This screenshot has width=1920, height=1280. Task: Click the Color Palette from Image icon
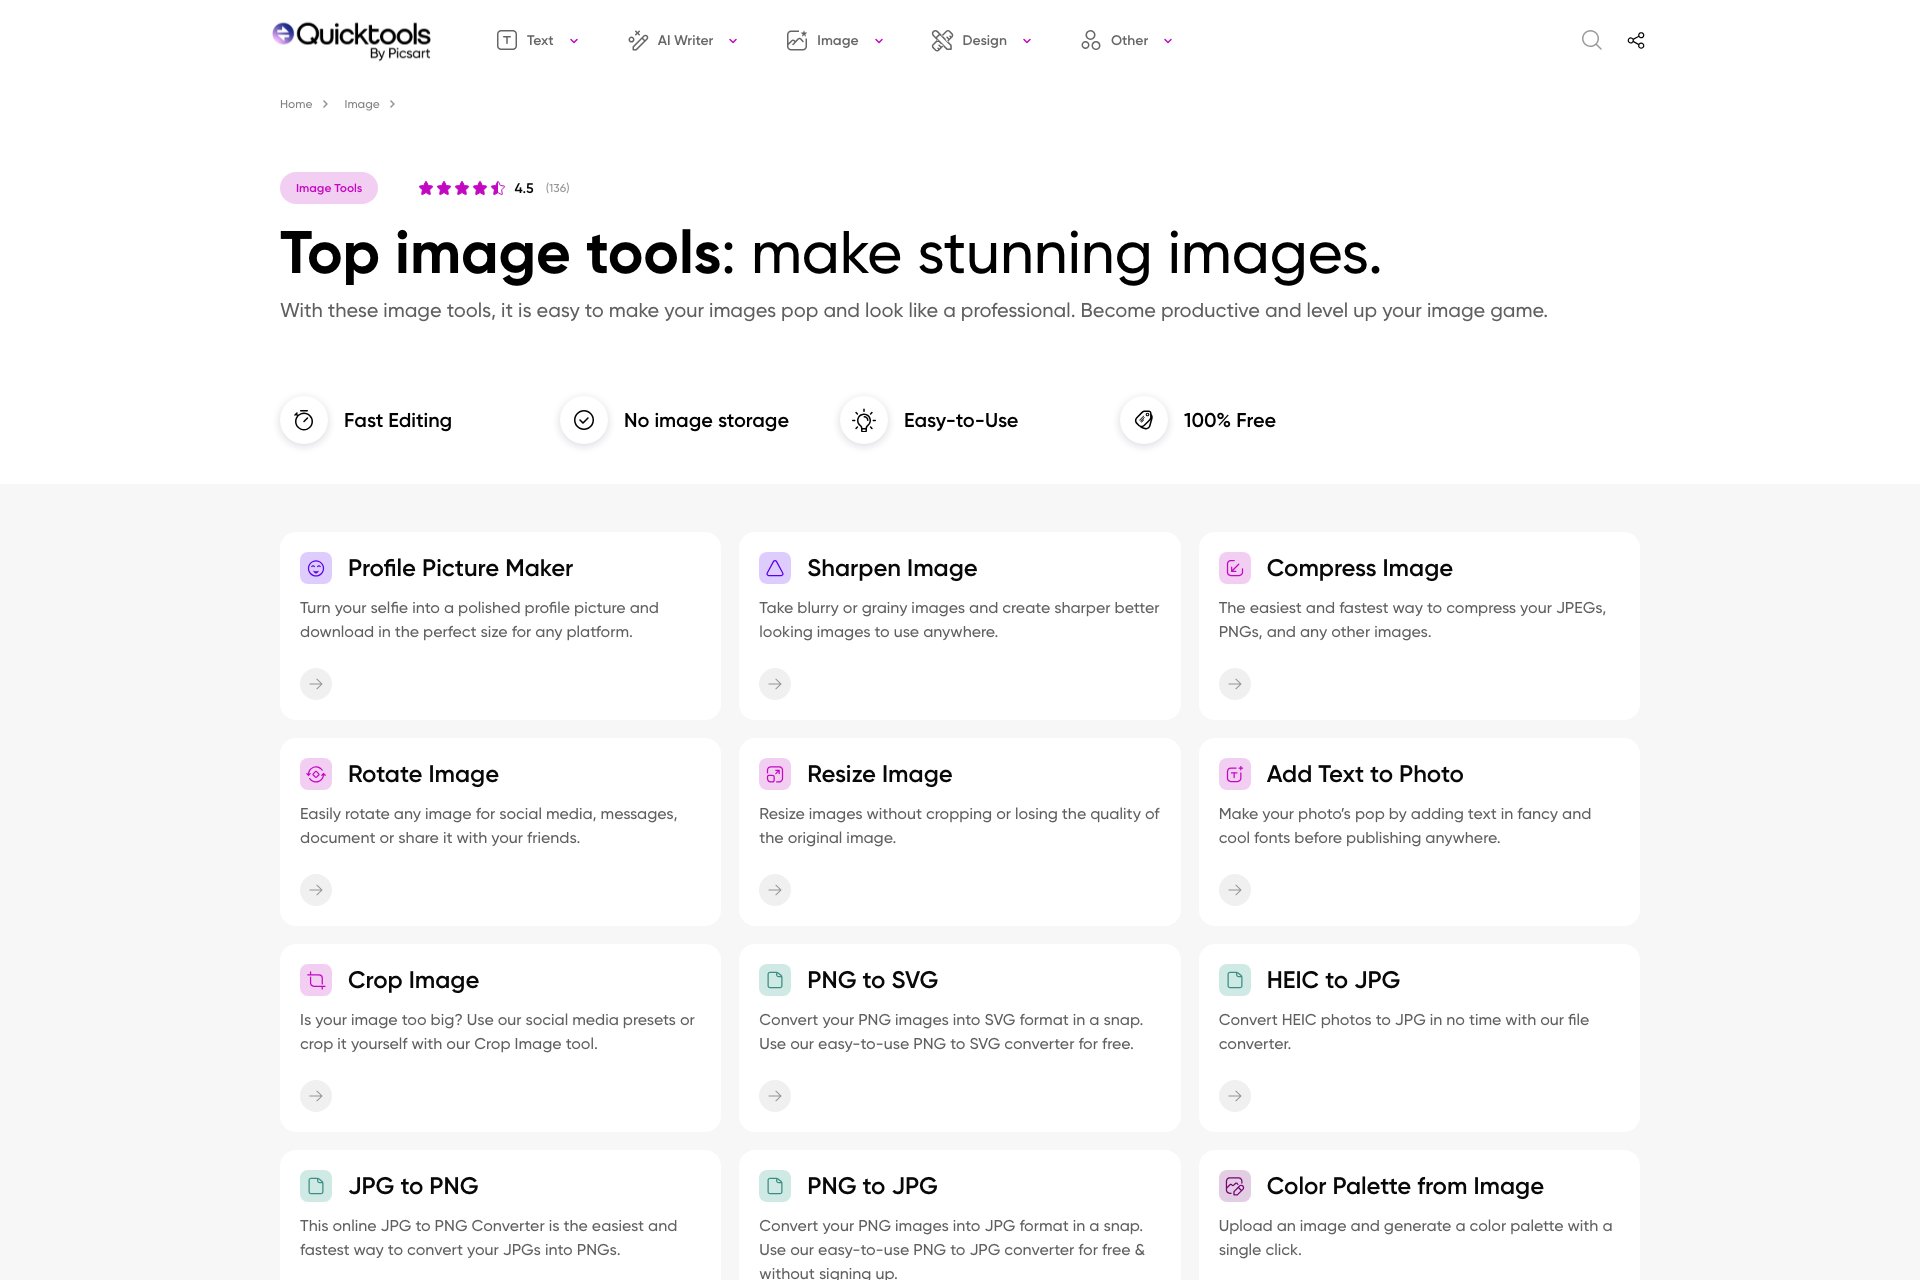[x=1235, y=1186]
